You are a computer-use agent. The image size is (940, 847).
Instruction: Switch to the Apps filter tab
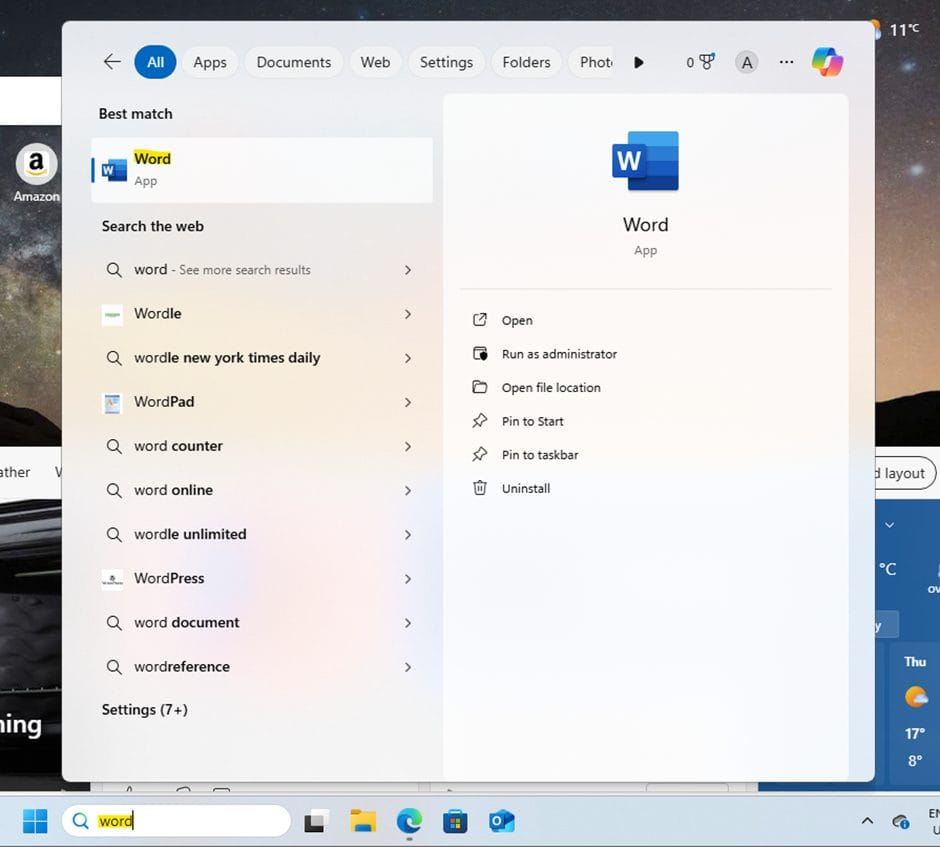pyautogui.click(x=210, y=62)
